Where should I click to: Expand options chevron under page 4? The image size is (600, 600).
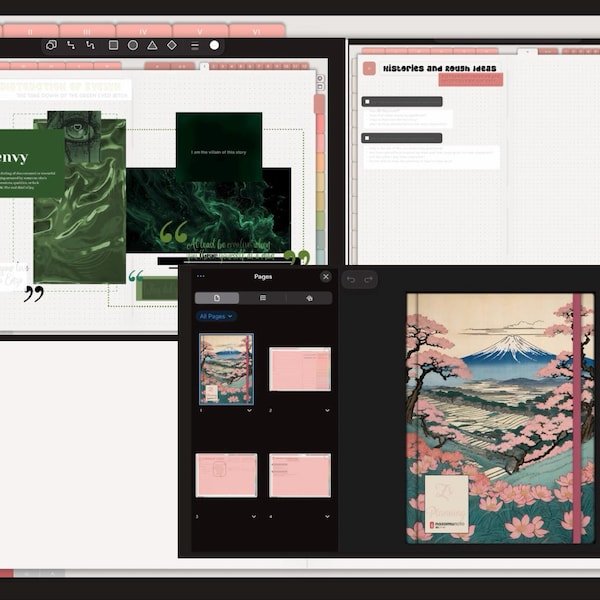click(328, 516)
